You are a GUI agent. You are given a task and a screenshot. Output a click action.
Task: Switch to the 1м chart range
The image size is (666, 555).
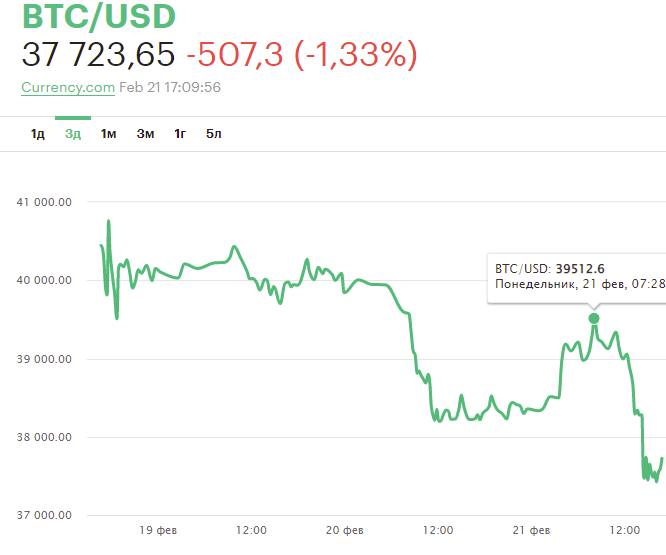pos(108,134)
